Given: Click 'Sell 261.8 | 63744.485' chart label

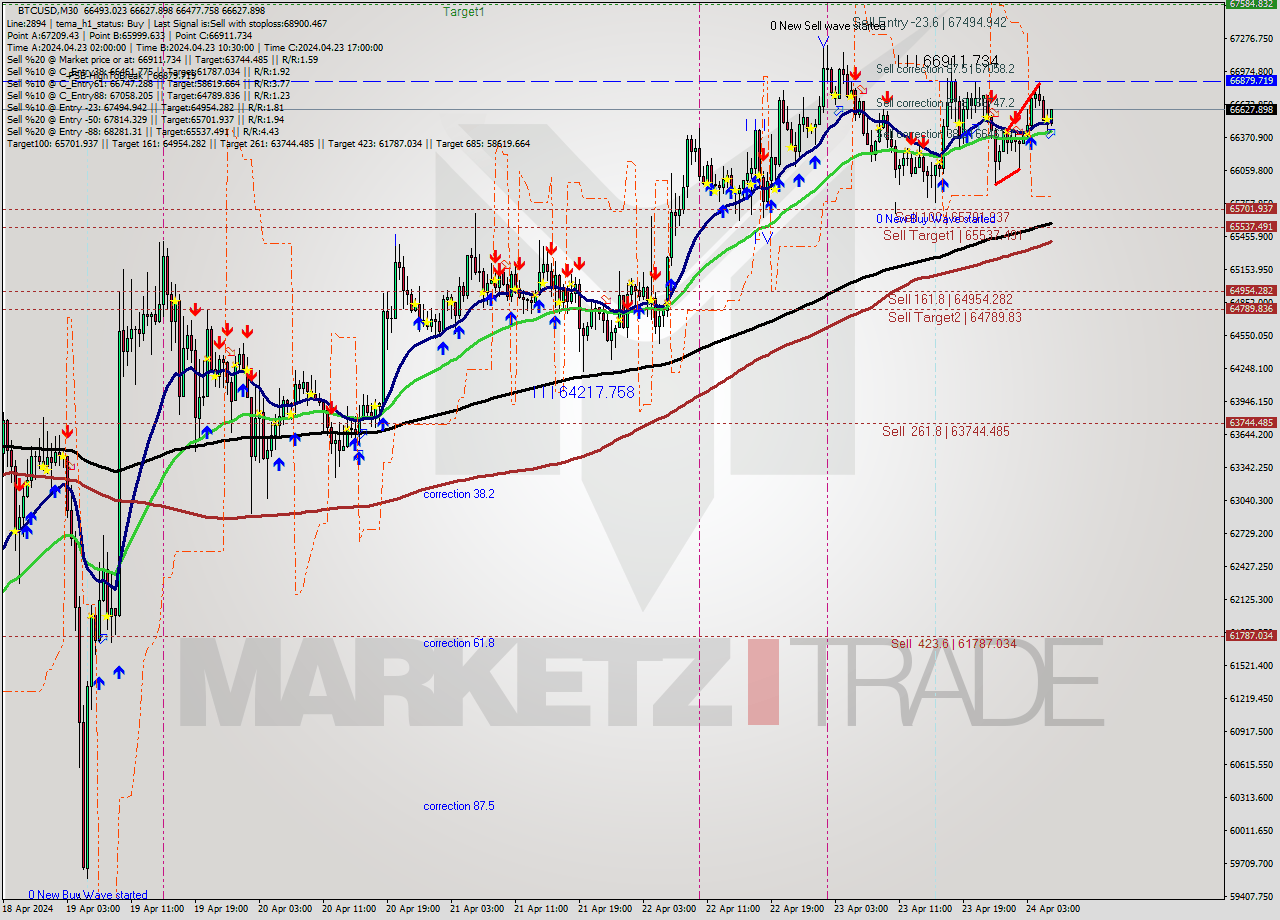Looking at the screenshot, I should (946, 431).
